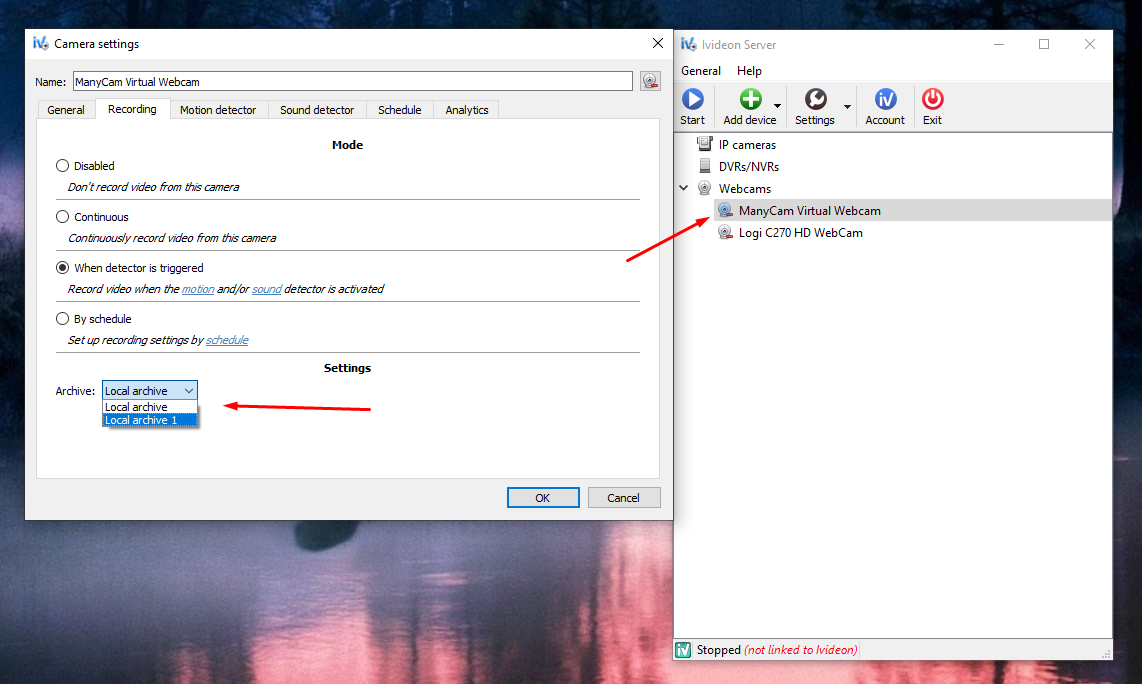Viewport: 1142px width, 684px height.
Task: Switch to the Recording tab
Action: coord(132,109)
